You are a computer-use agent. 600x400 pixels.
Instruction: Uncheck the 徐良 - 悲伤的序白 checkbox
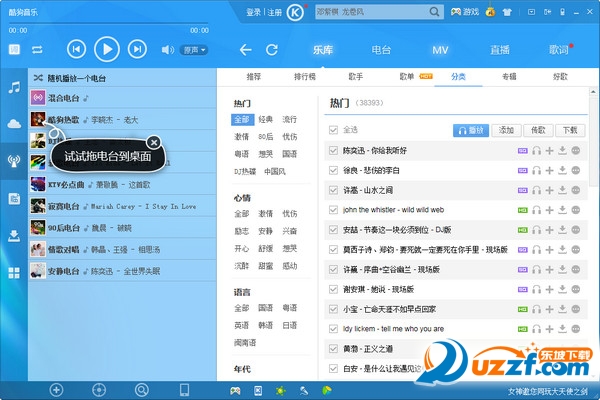coord(333,170)
